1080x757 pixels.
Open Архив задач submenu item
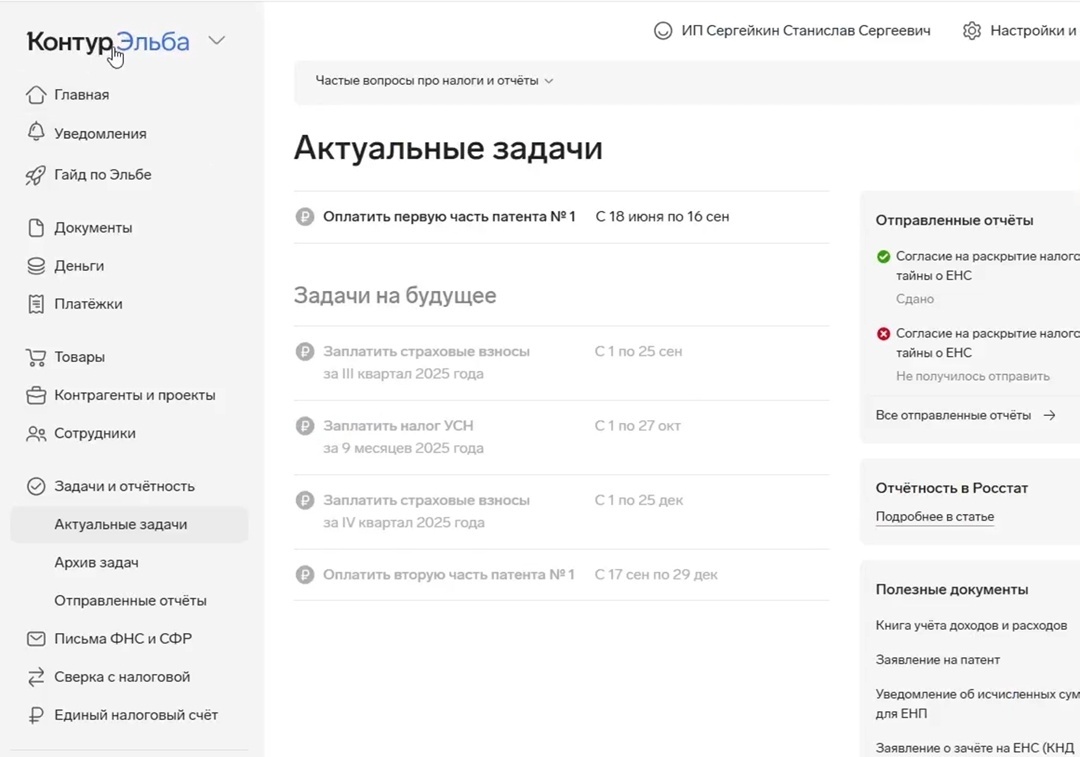pos(96,563)
